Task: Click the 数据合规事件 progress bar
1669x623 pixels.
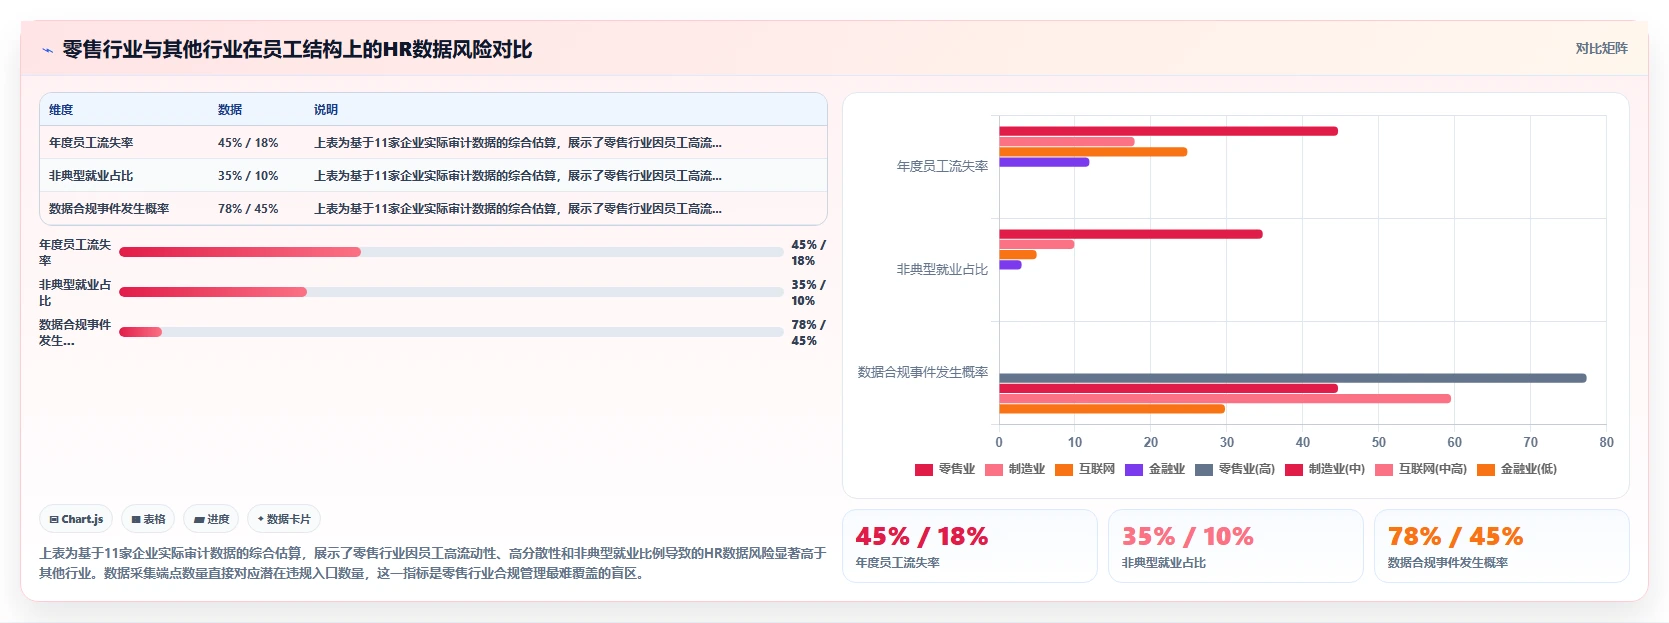Action: [x=451, y=332]
